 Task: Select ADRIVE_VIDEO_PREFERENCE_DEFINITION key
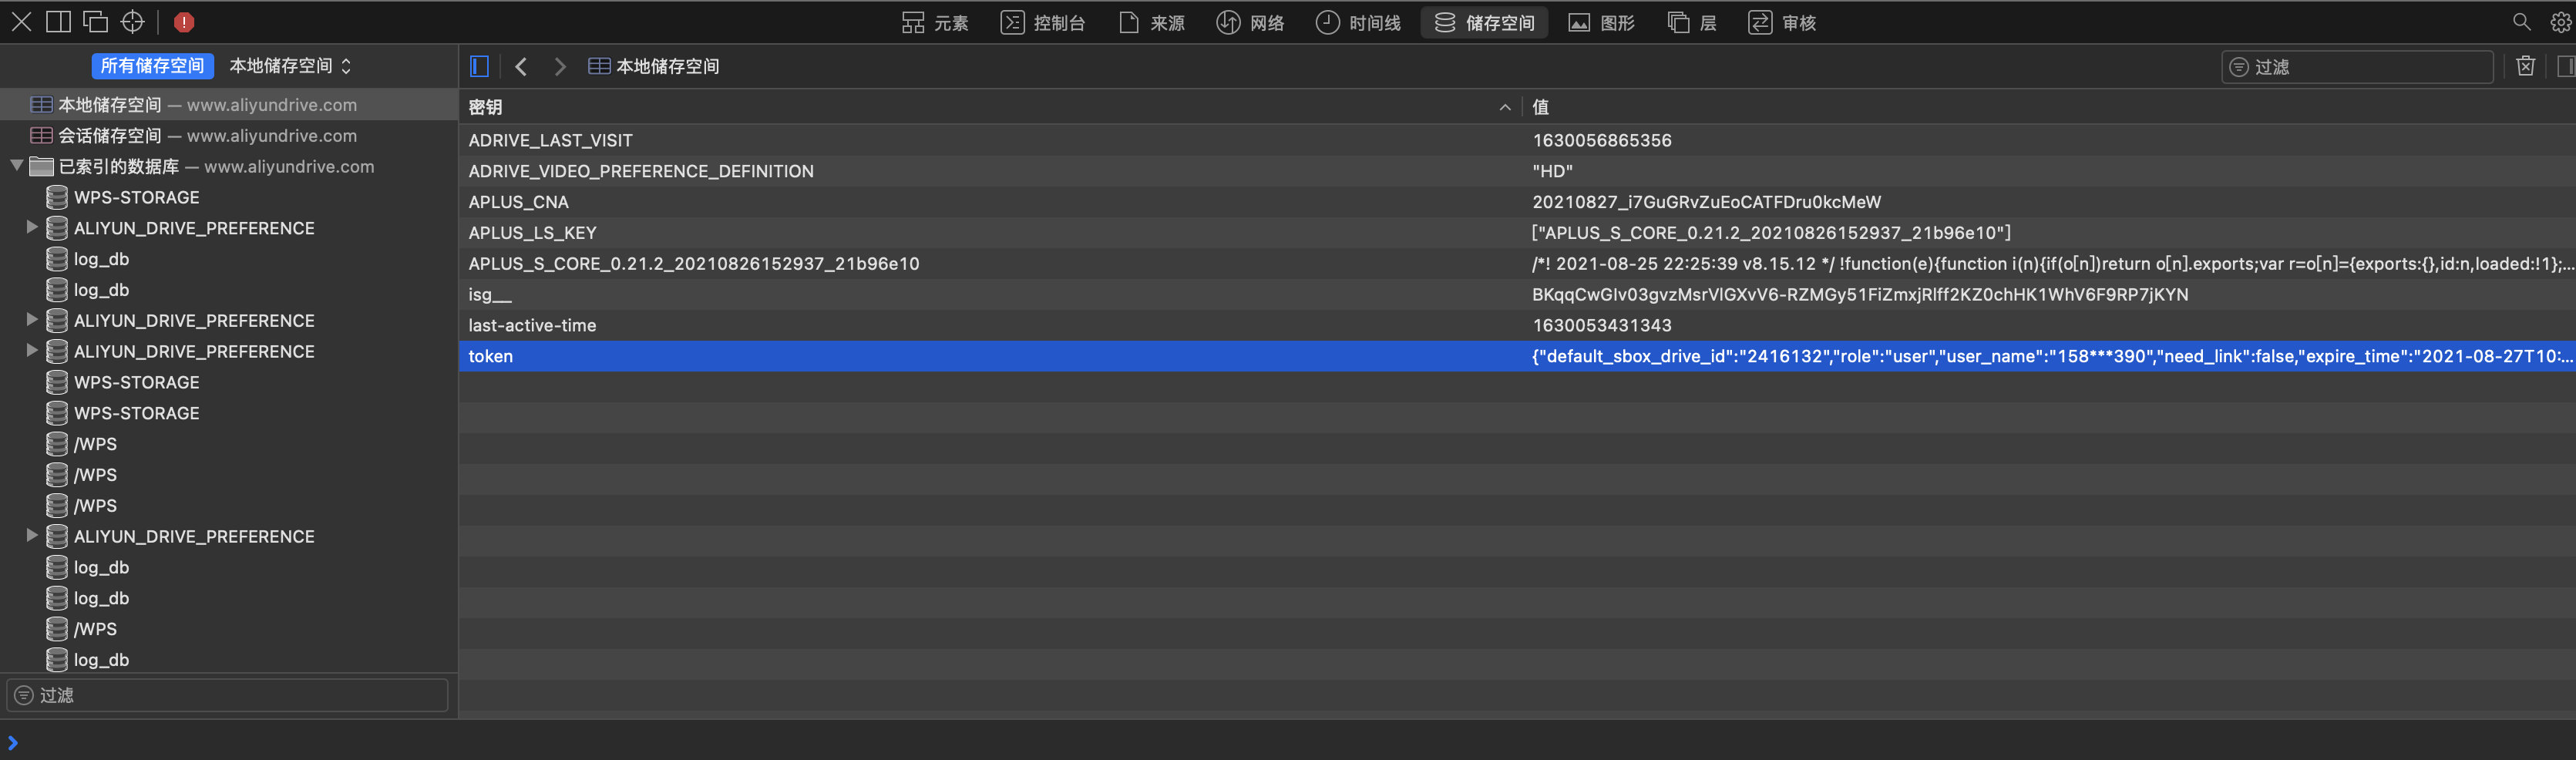pyautogui.click(x=641, y=172)
